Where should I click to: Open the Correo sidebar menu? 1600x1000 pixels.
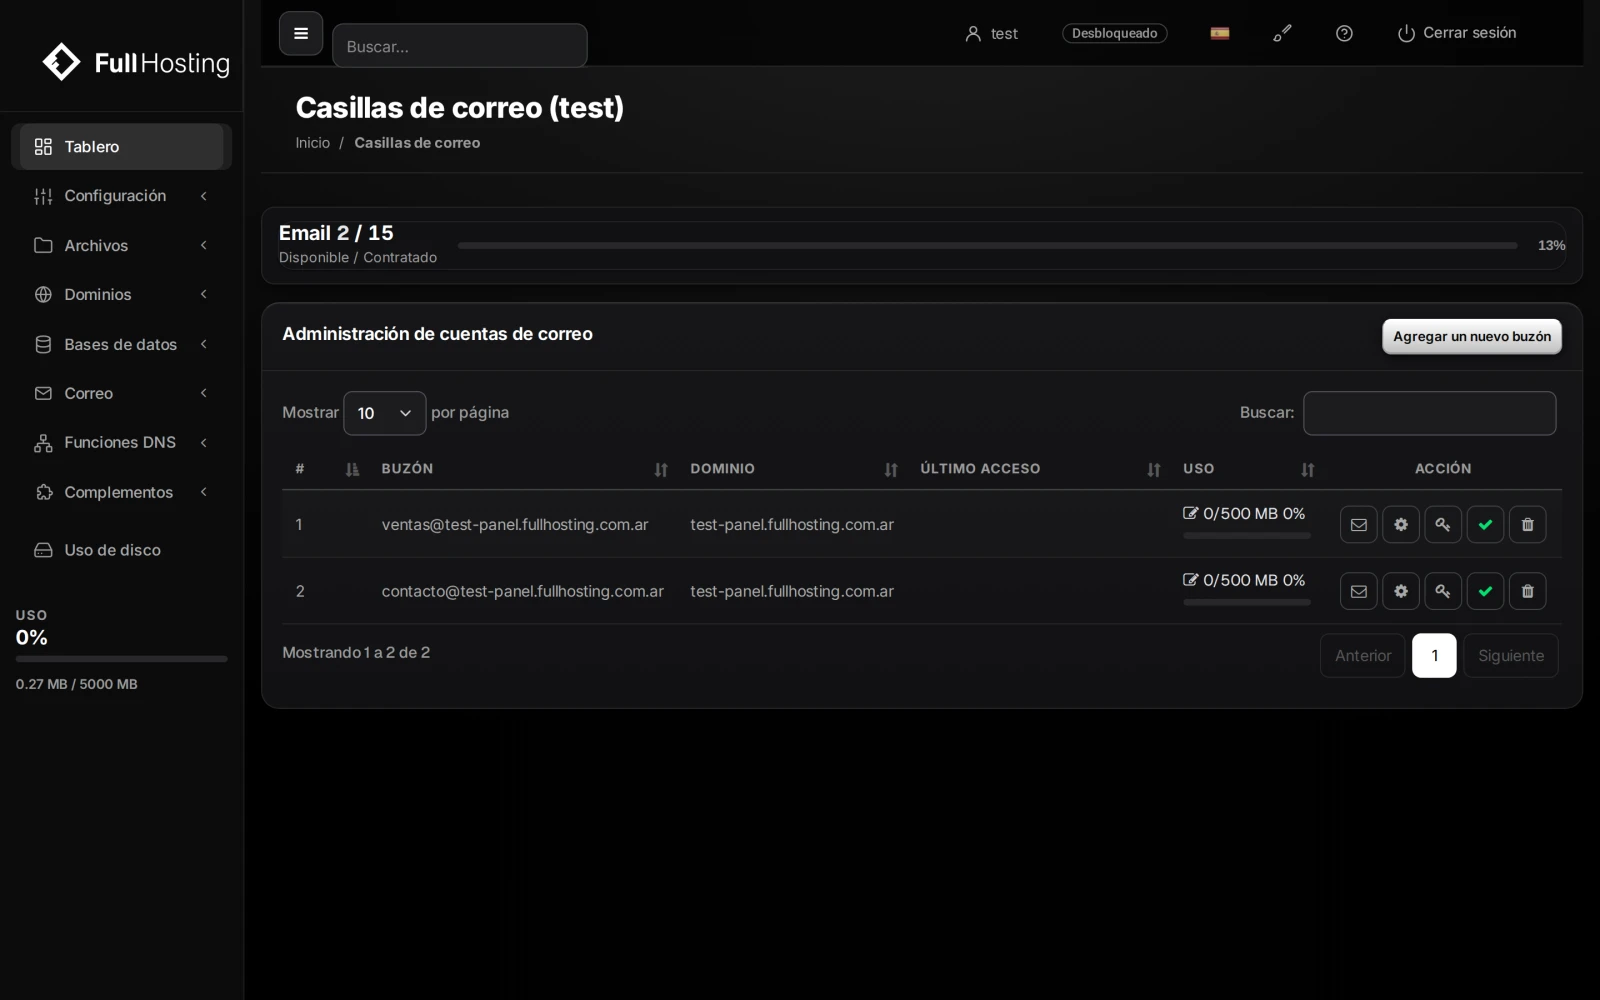click(121, 393)
